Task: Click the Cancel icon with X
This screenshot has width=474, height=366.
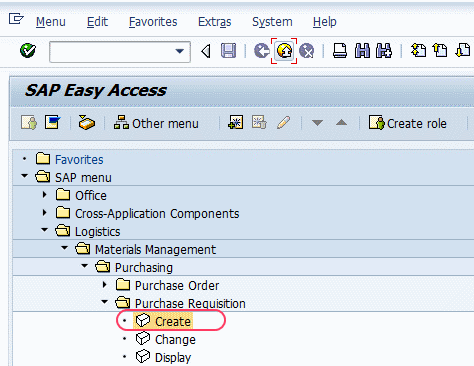Action: [x=306, y=51]
